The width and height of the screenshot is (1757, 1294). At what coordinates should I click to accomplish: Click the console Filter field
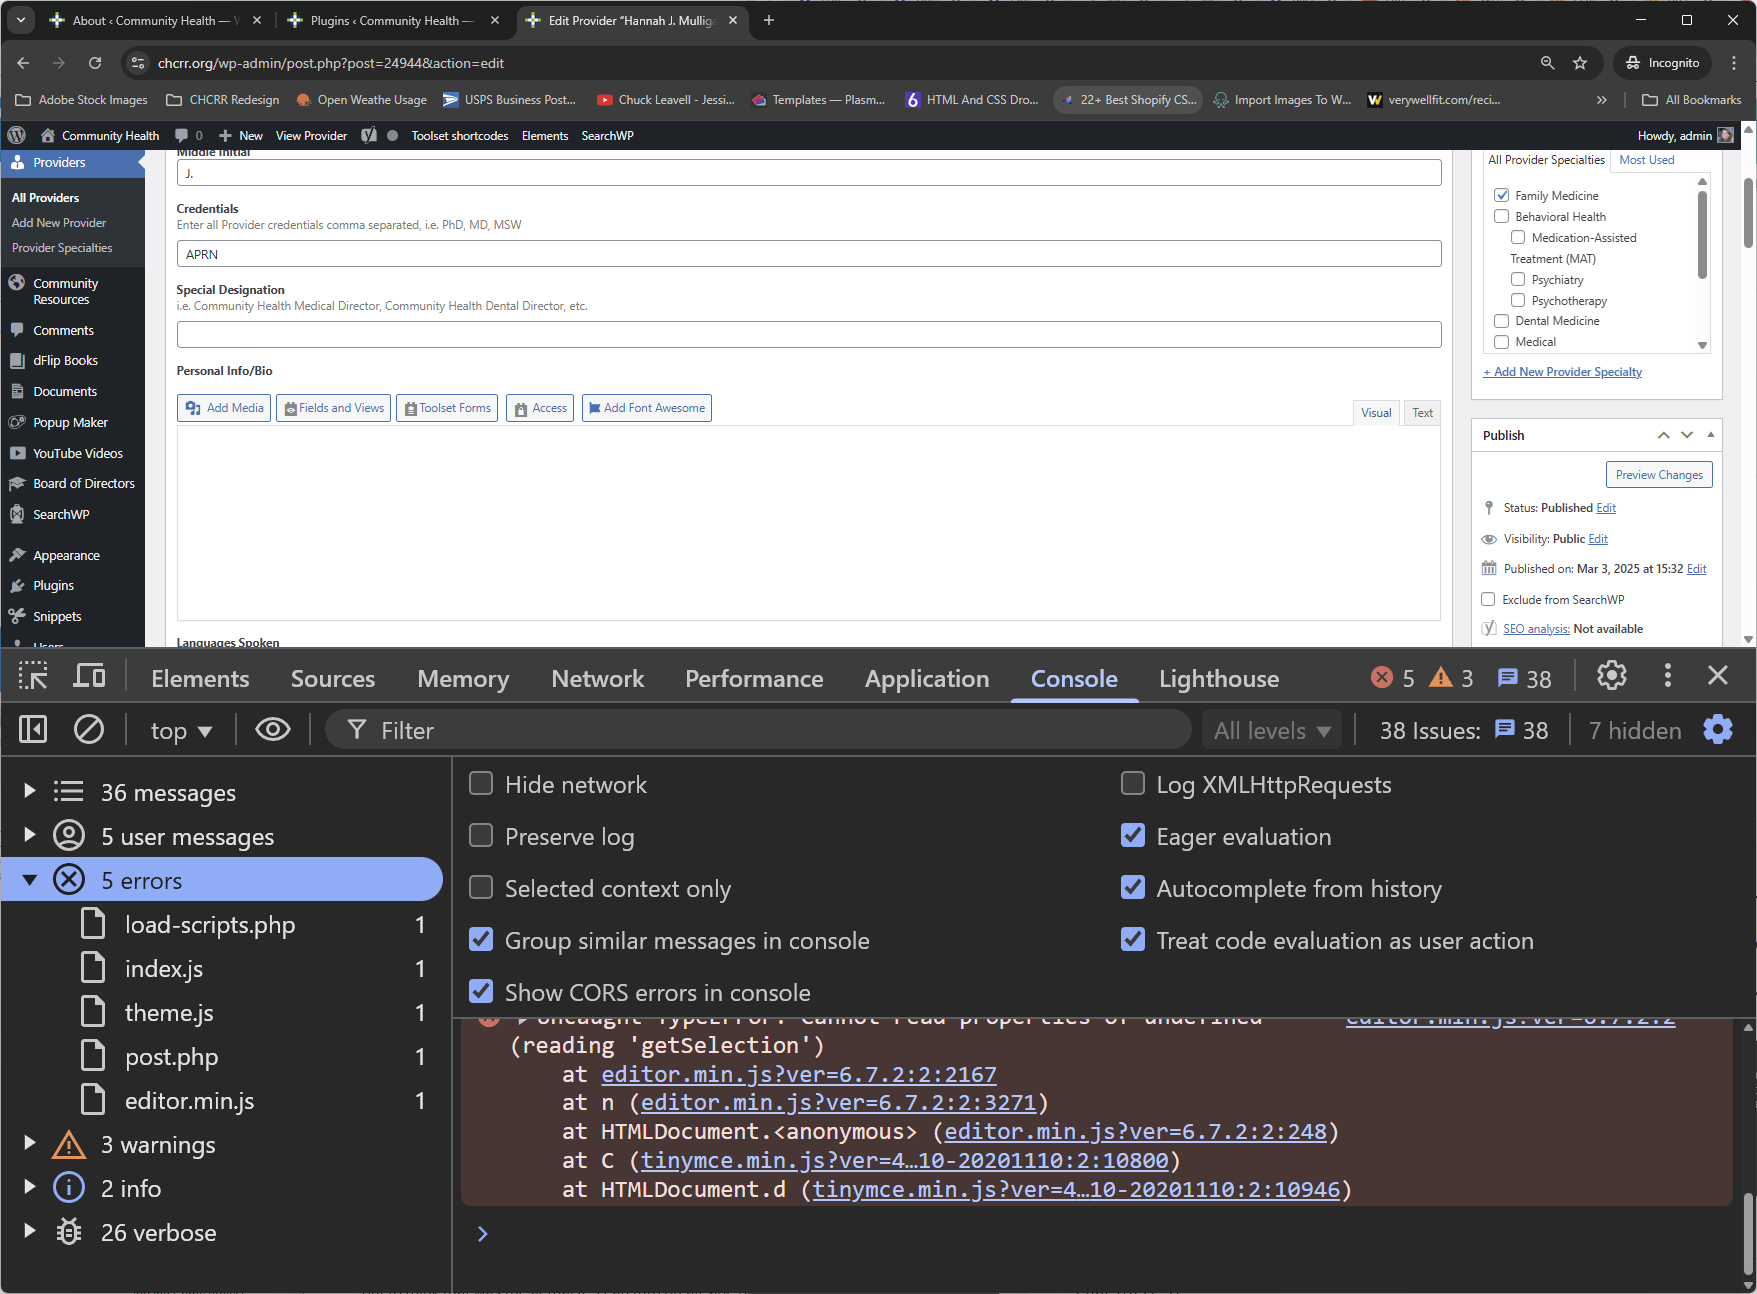pyautogui.click(x=760, y=731)
